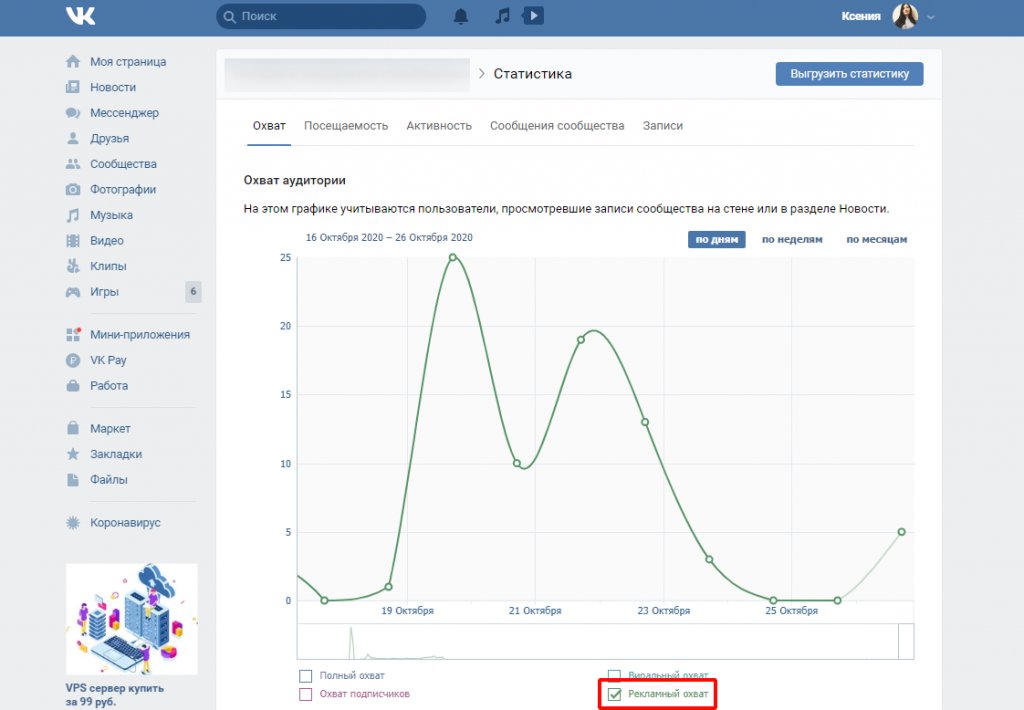
Task: Enable the Охват подписчиков checkbox
Action: tap(306, 694)
